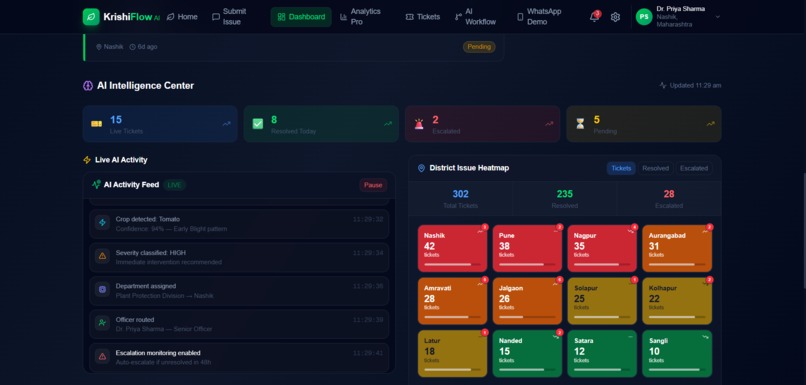
Task: Click the Escalated card trend arrow icon
Action: point(549,124)
